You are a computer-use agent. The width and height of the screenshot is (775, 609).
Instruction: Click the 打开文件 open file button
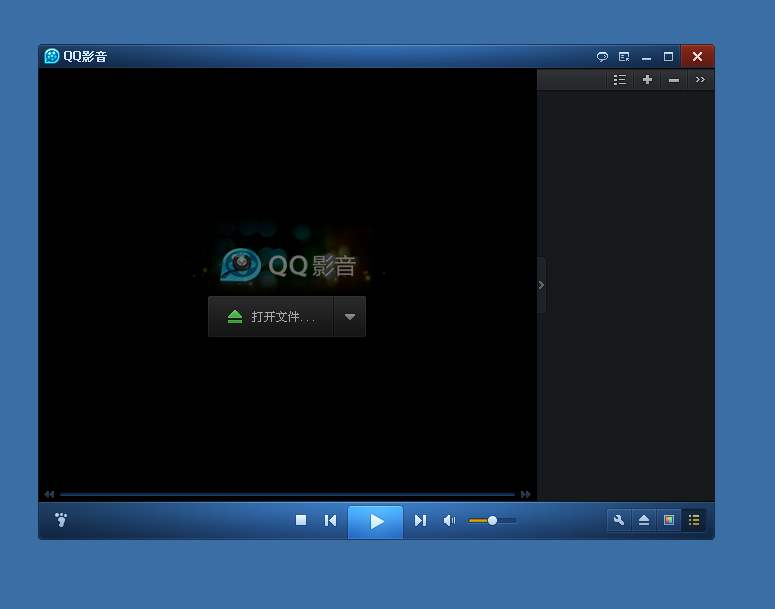click(x=271, y=317)
